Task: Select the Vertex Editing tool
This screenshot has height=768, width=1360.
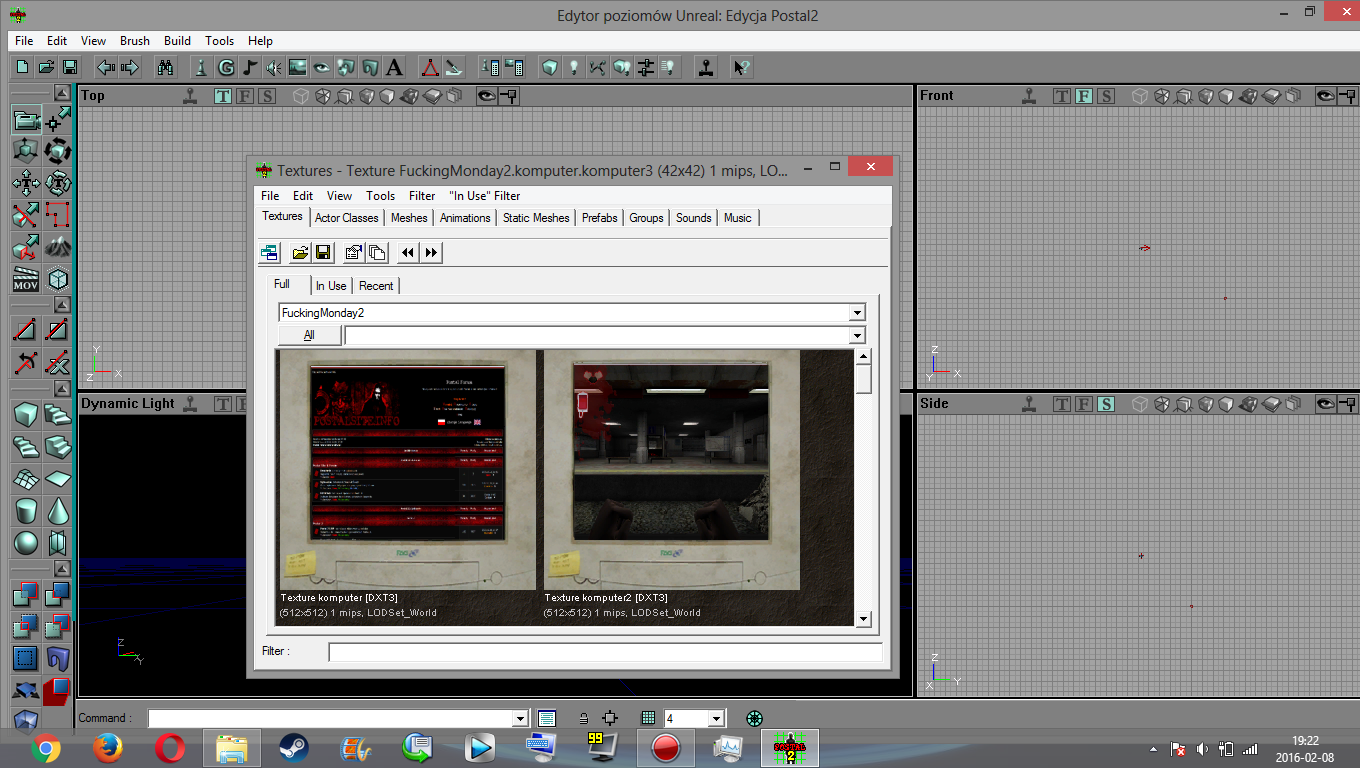Action: pos(58,120)
